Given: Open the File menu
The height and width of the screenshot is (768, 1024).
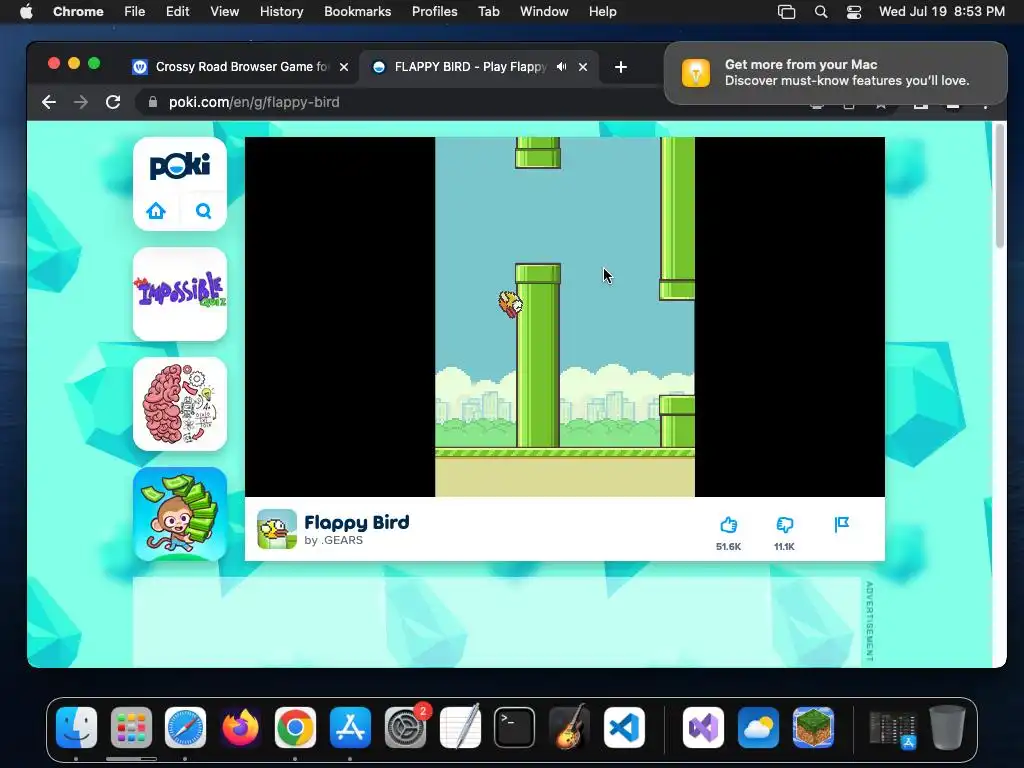Looking at the screenshot, I should (x=135, y=12).
